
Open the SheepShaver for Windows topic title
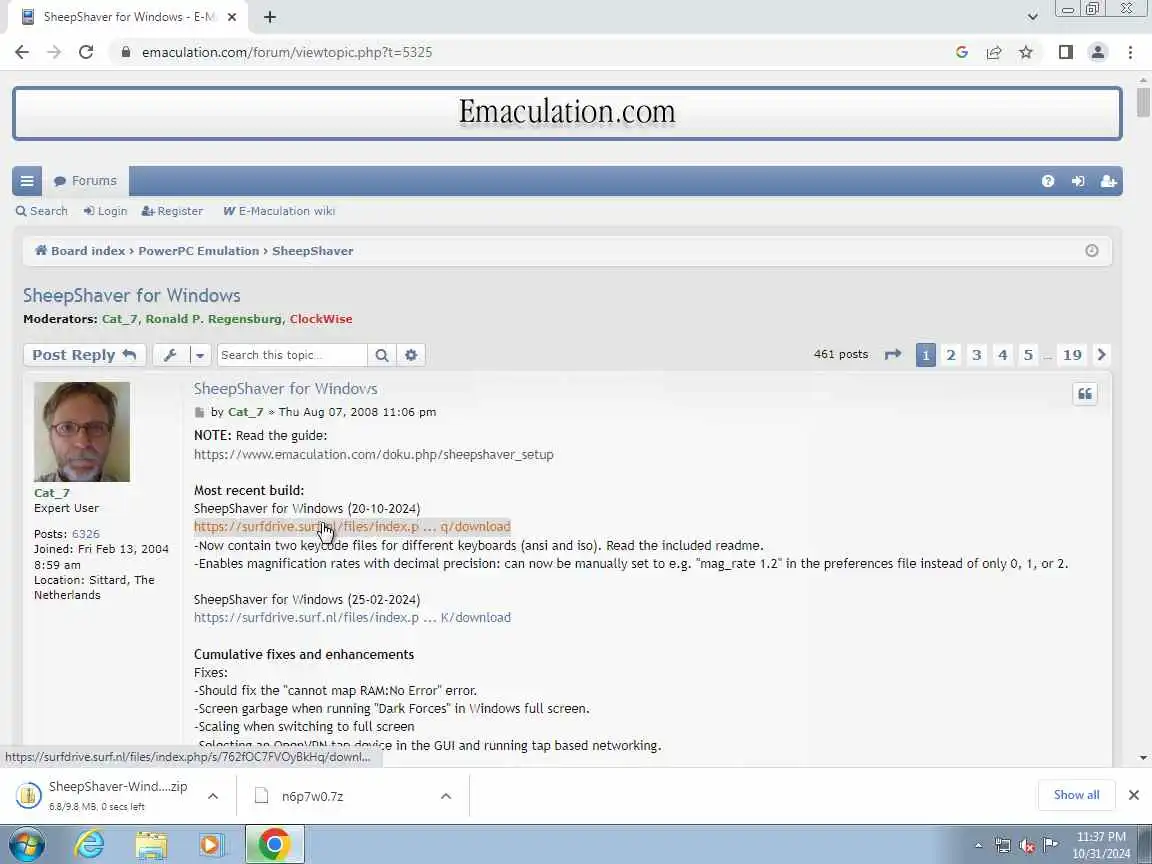click(132, 295)
